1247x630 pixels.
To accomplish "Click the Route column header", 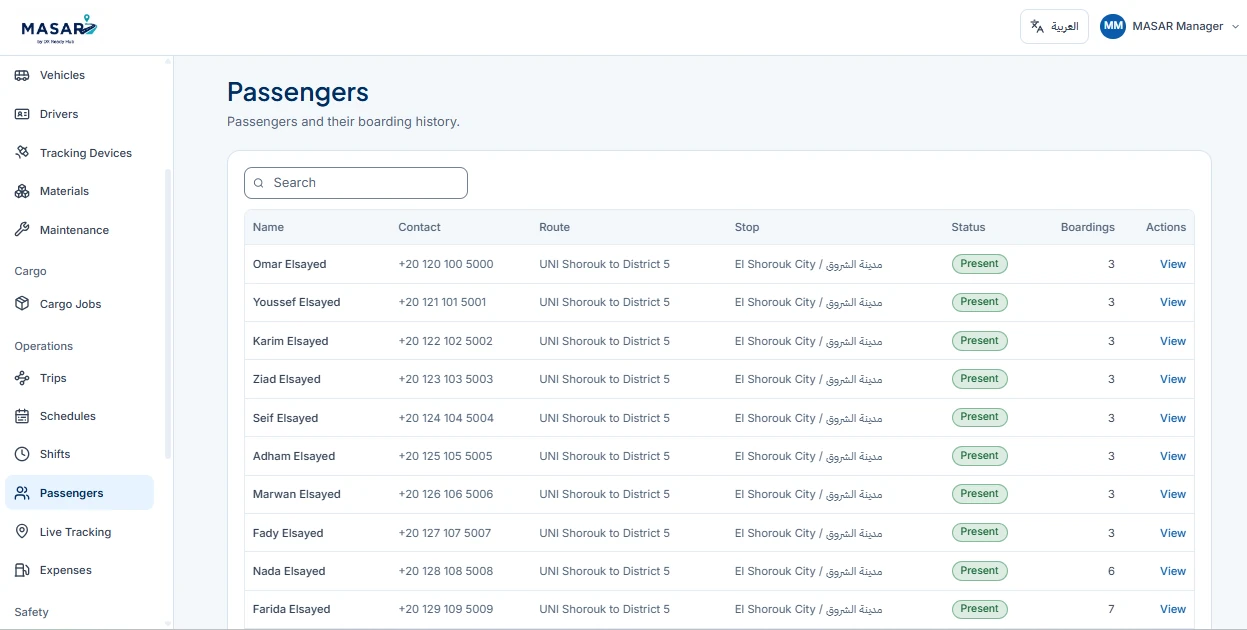I will pos(554,227).
